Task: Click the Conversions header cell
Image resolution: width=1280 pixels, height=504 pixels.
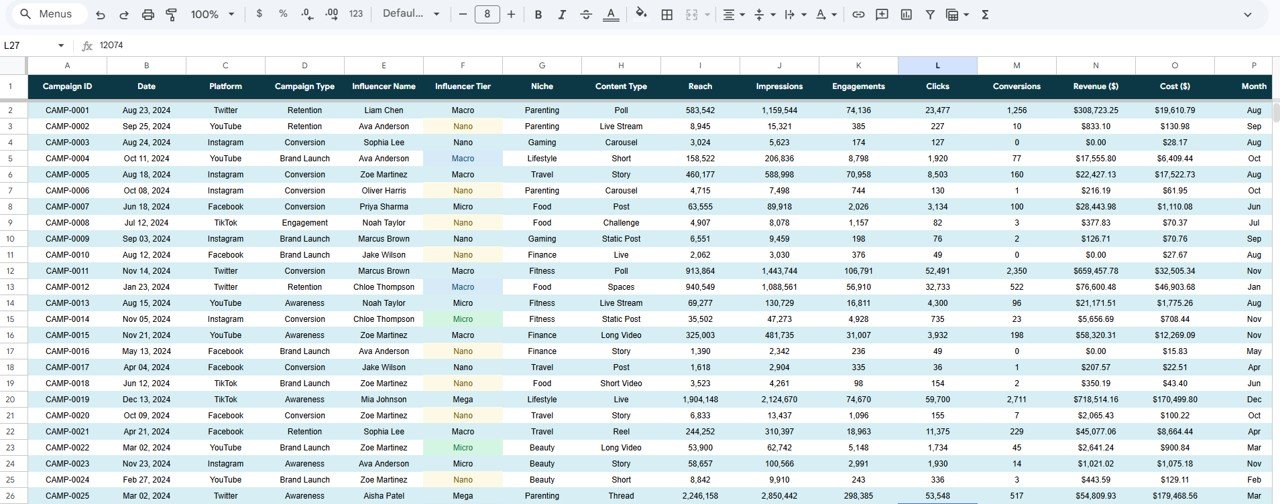Action: [x=1017, y=87]
